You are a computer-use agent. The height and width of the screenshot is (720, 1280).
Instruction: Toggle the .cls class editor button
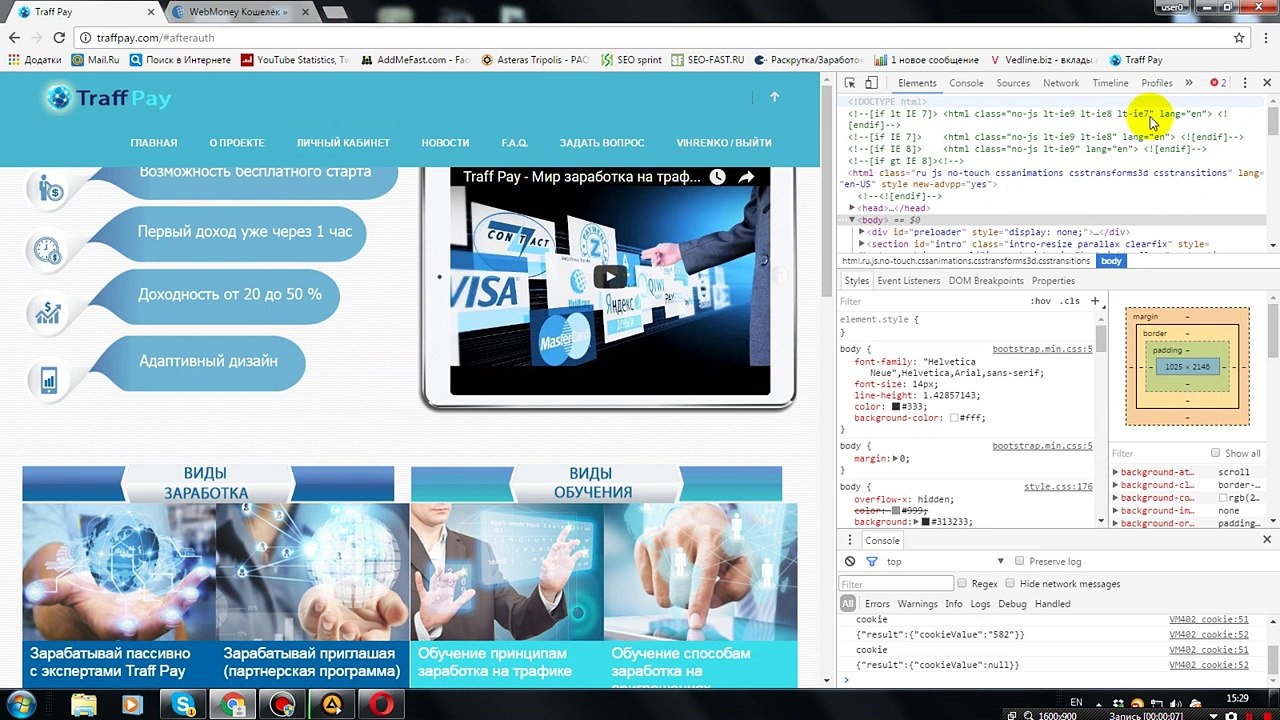1070,301
